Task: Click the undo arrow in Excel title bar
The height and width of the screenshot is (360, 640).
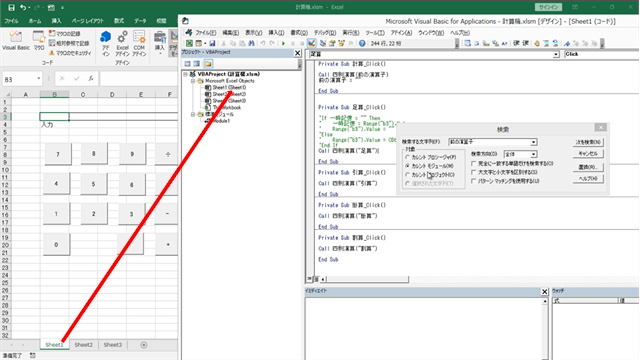Action: click(23, 7)
